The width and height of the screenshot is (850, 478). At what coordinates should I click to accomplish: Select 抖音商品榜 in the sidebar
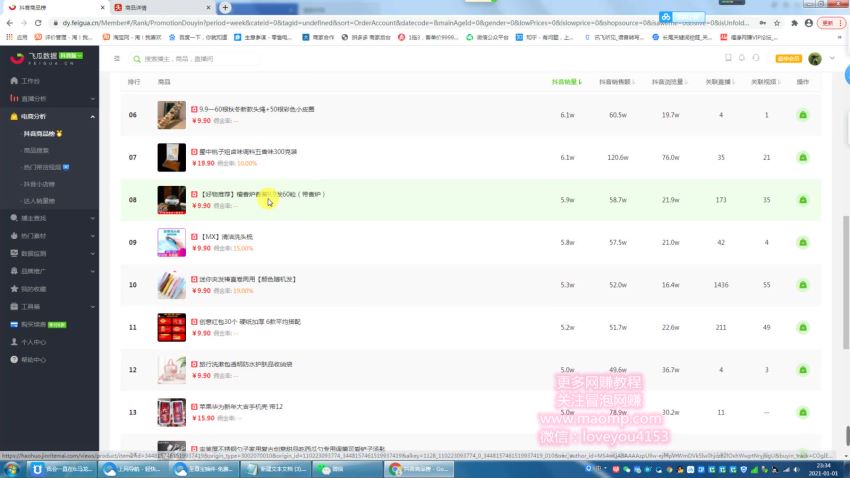click(x=42, y=133)
